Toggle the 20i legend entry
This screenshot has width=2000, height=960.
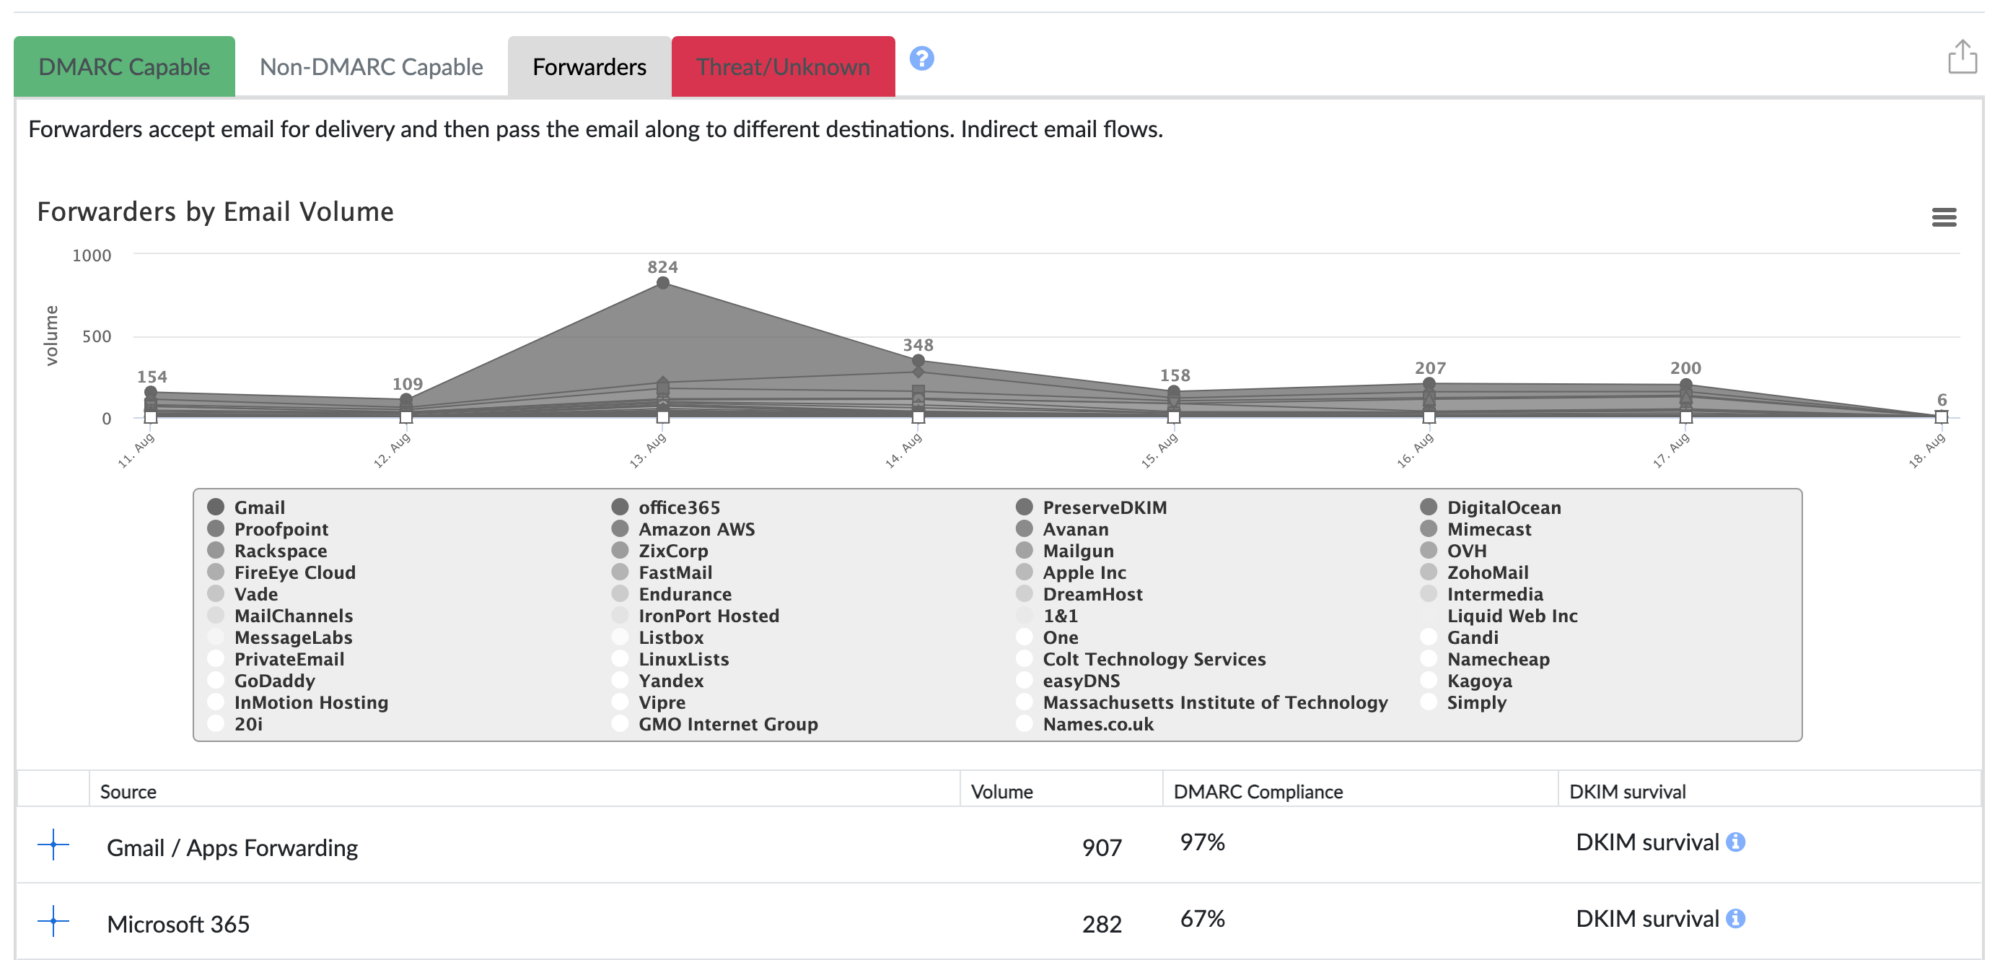click(235, 724)
